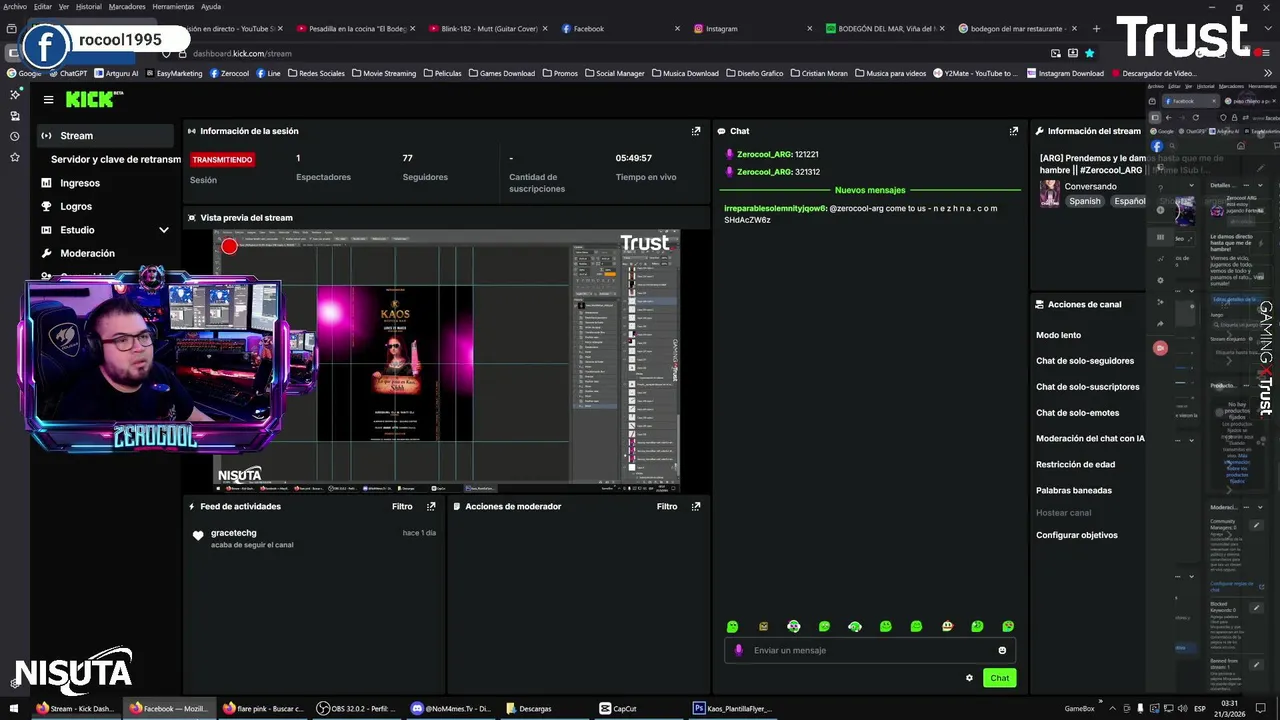The width and height of the screenshot is (1280, 720).
Task: Close the Blink-182 YouTube tab
Action: 545,29
